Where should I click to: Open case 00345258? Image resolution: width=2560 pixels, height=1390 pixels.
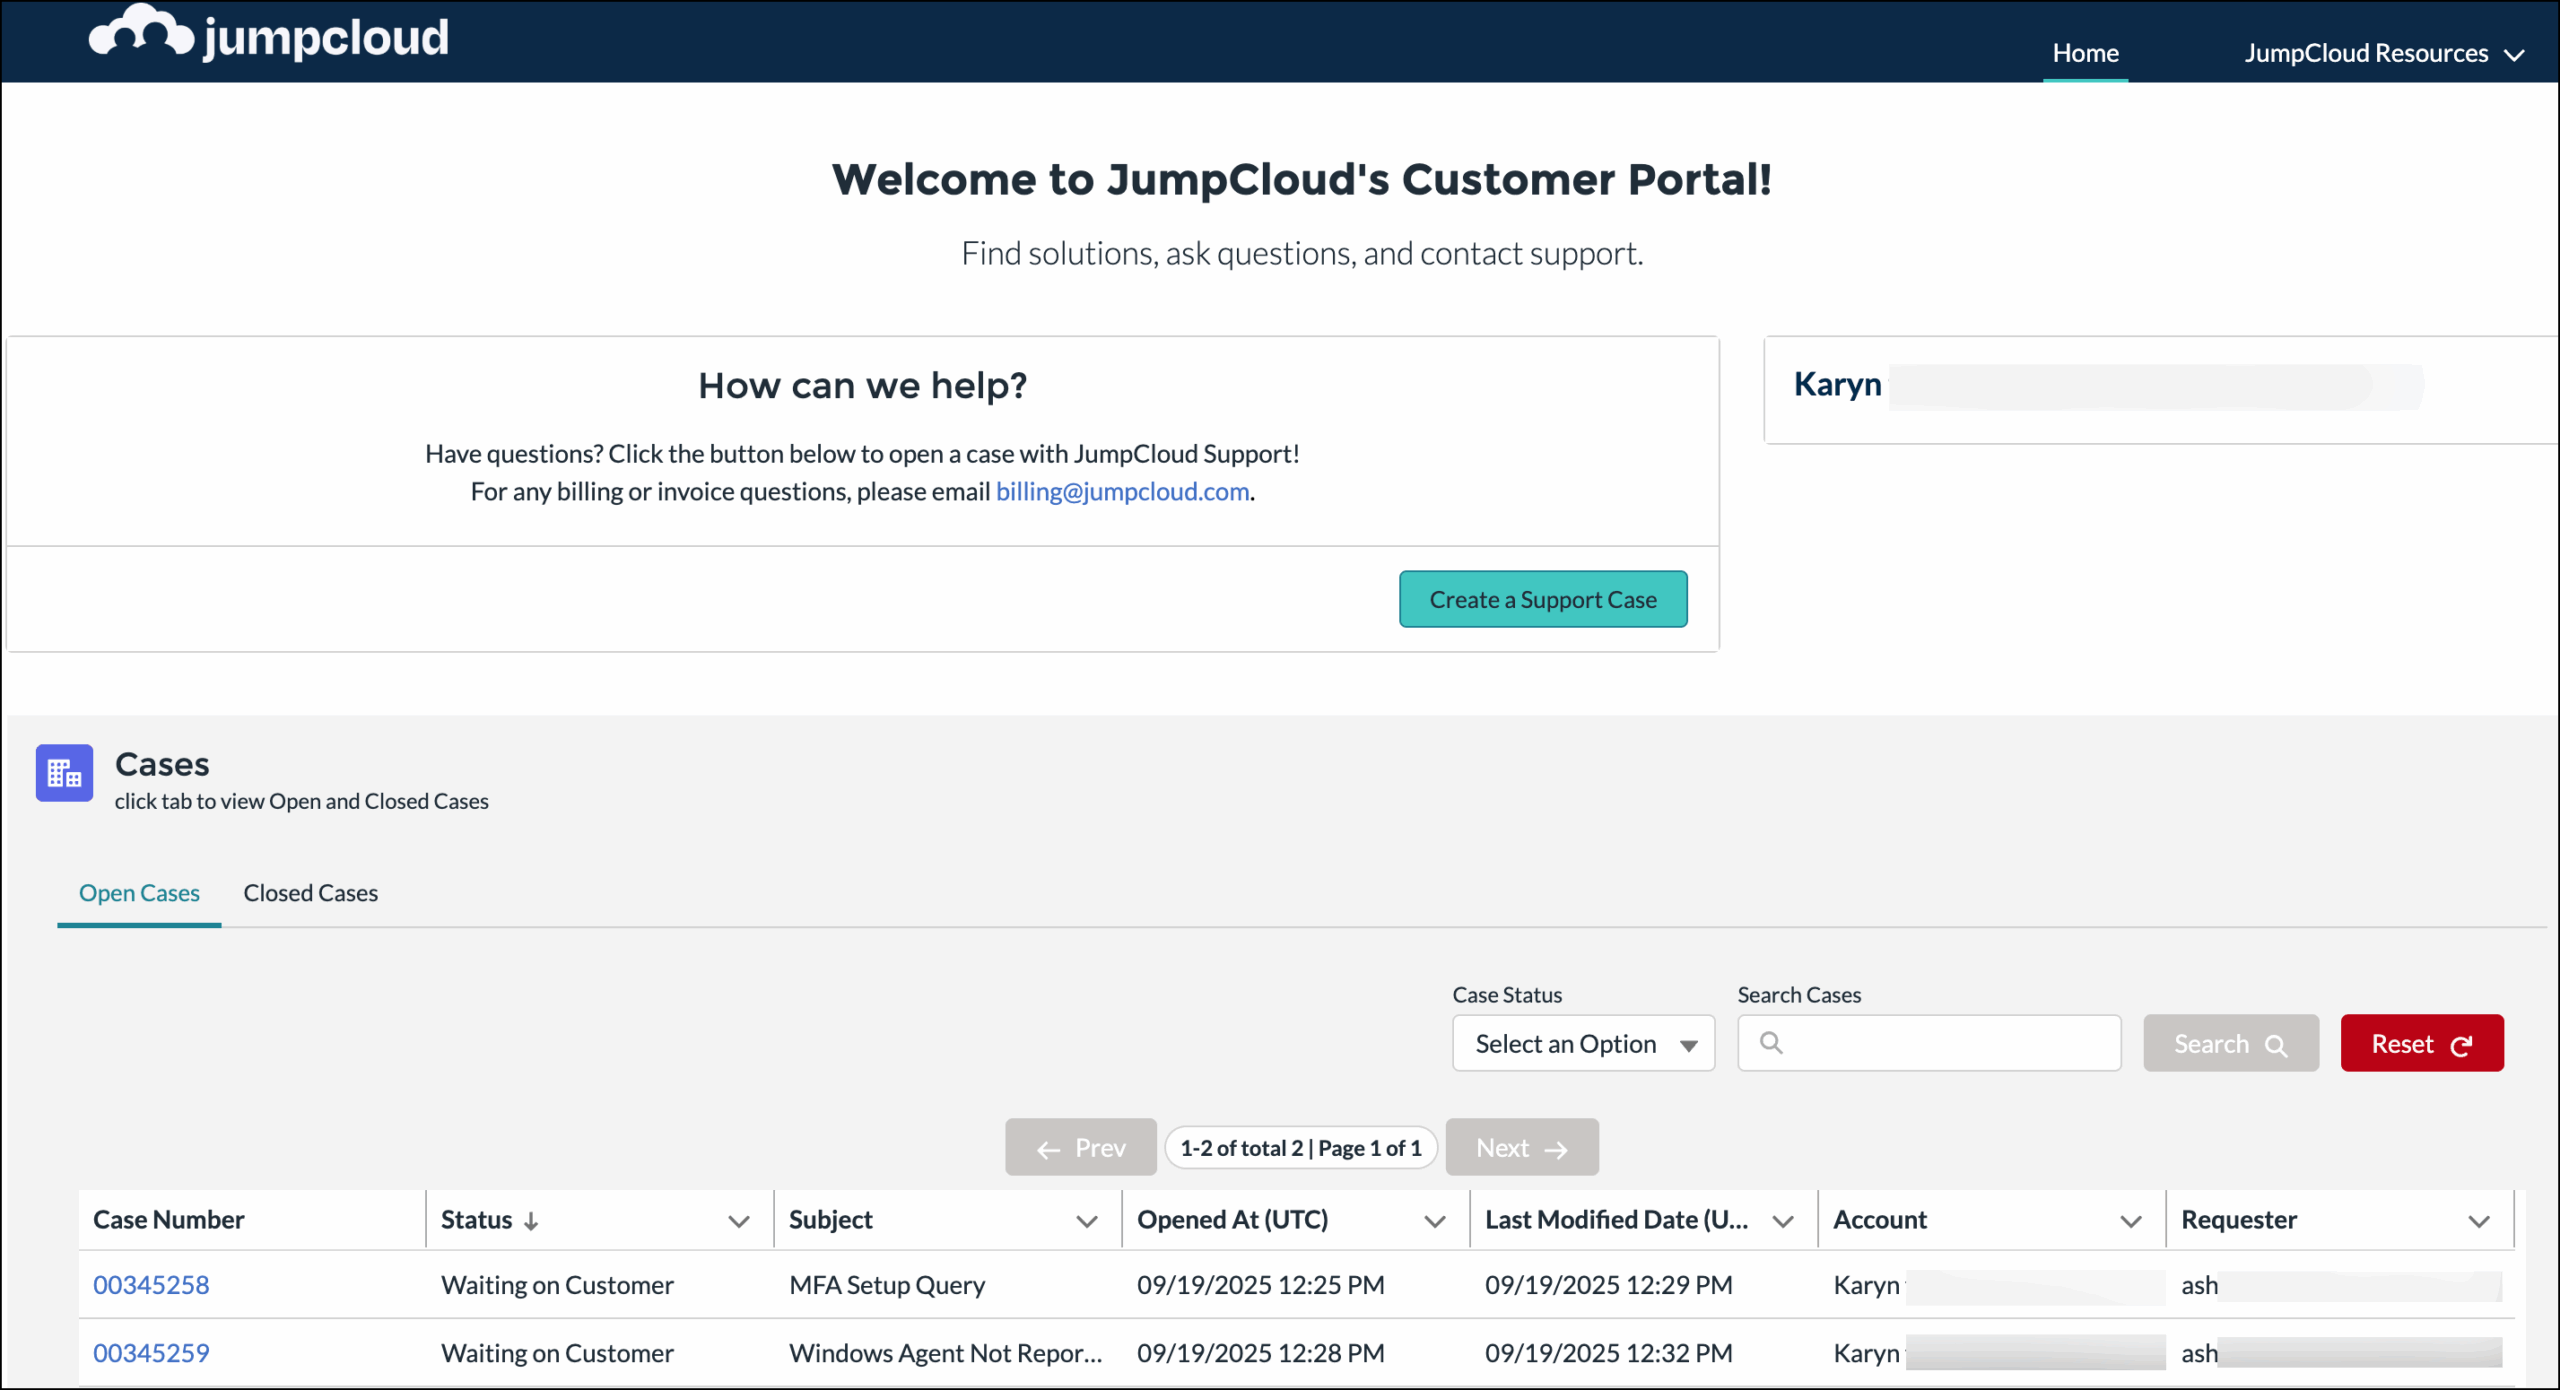[151, 1284]
